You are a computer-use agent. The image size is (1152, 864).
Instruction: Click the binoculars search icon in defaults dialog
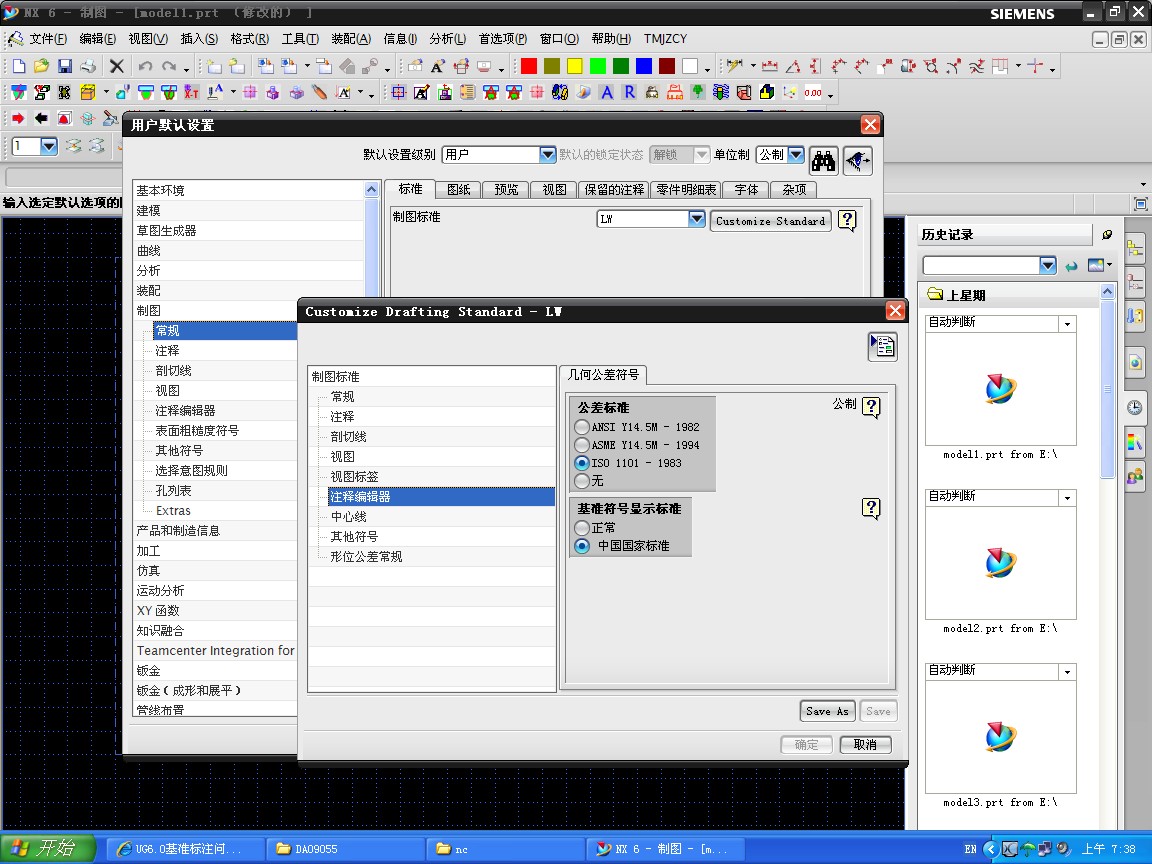[x=824, y=160]
